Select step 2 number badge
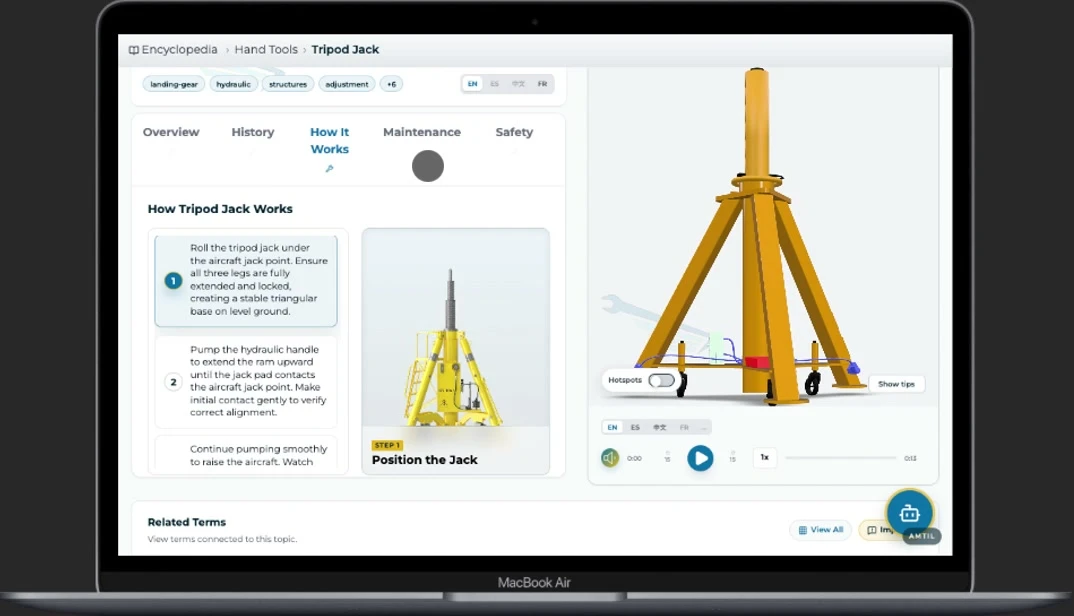Image resolution: width=1074 pixels, height=616 pixels. 173,381
